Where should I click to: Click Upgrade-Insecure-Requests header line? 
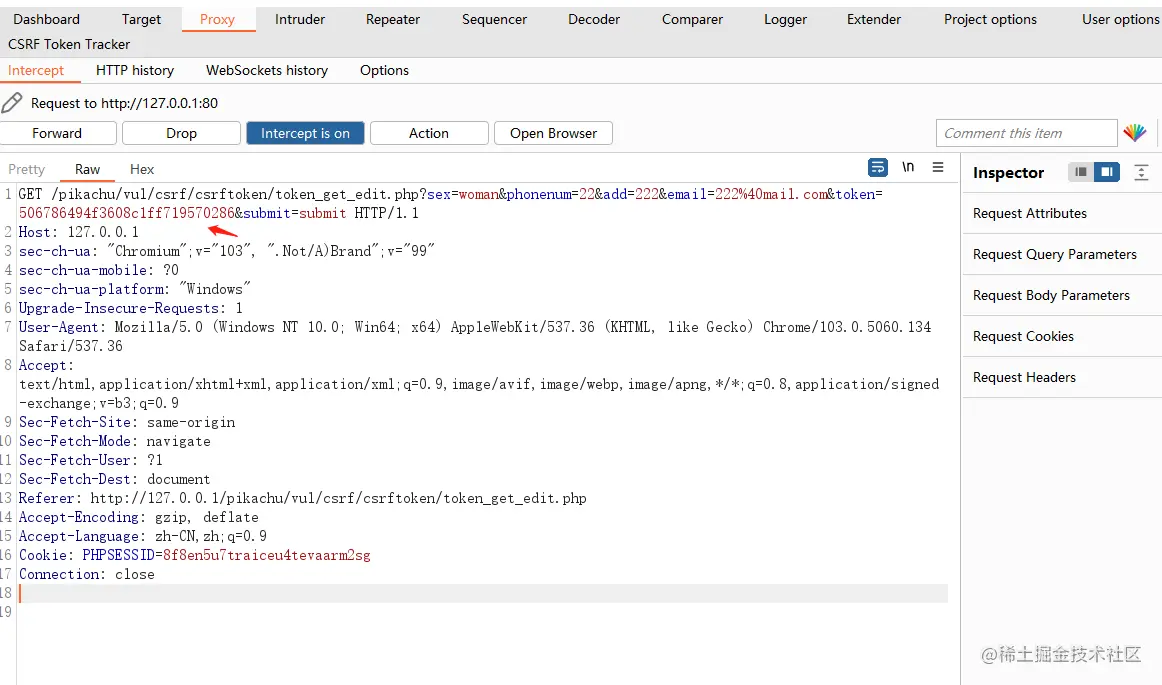tap(130, 308)
